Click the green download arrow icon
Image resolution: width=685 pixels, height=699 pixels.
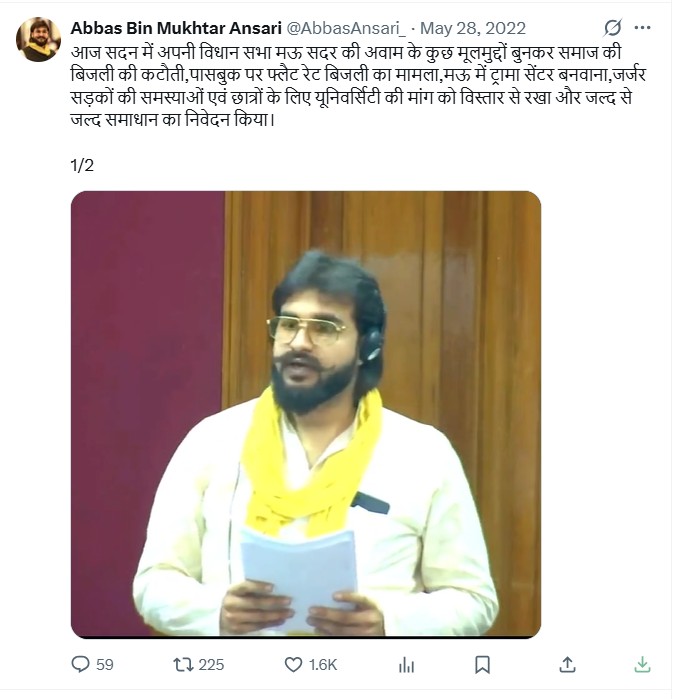pos(642,664)
